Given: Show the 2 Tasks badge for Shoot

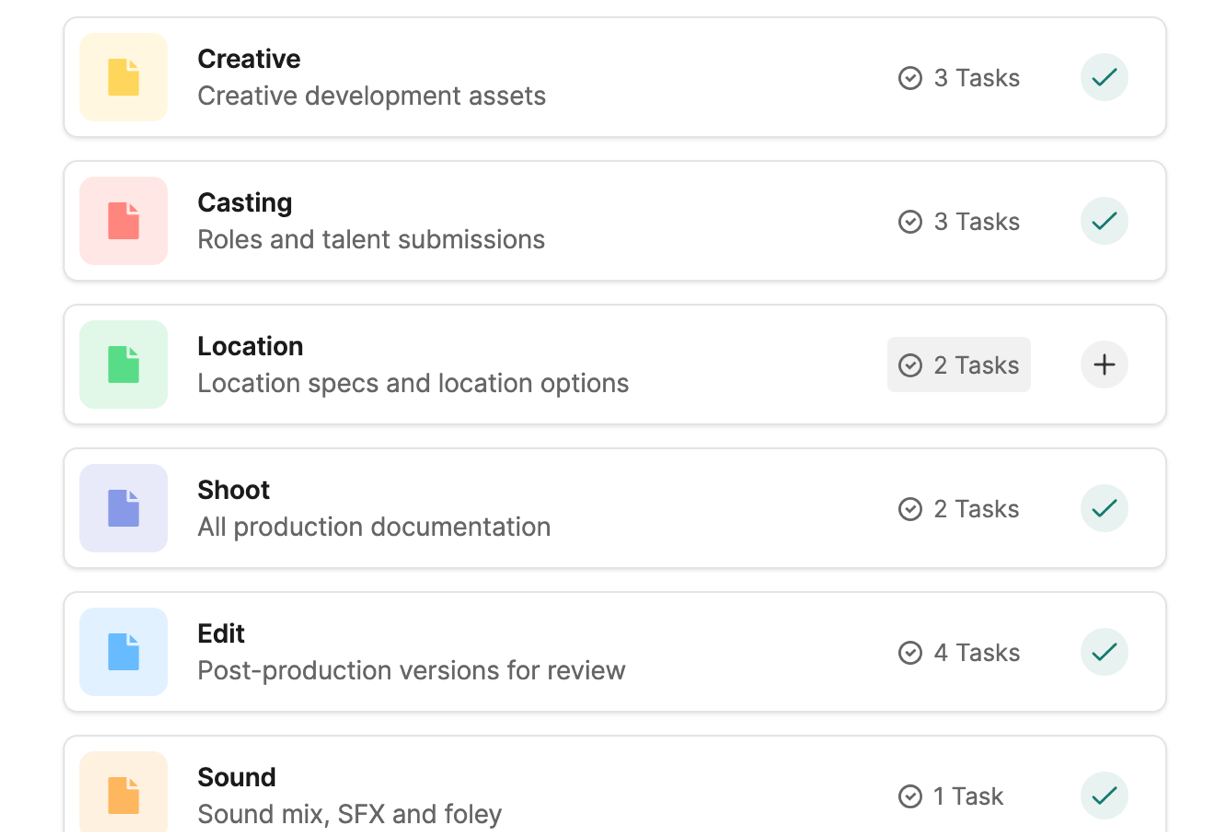Looking at the screenshot, I should click(958, 509).
